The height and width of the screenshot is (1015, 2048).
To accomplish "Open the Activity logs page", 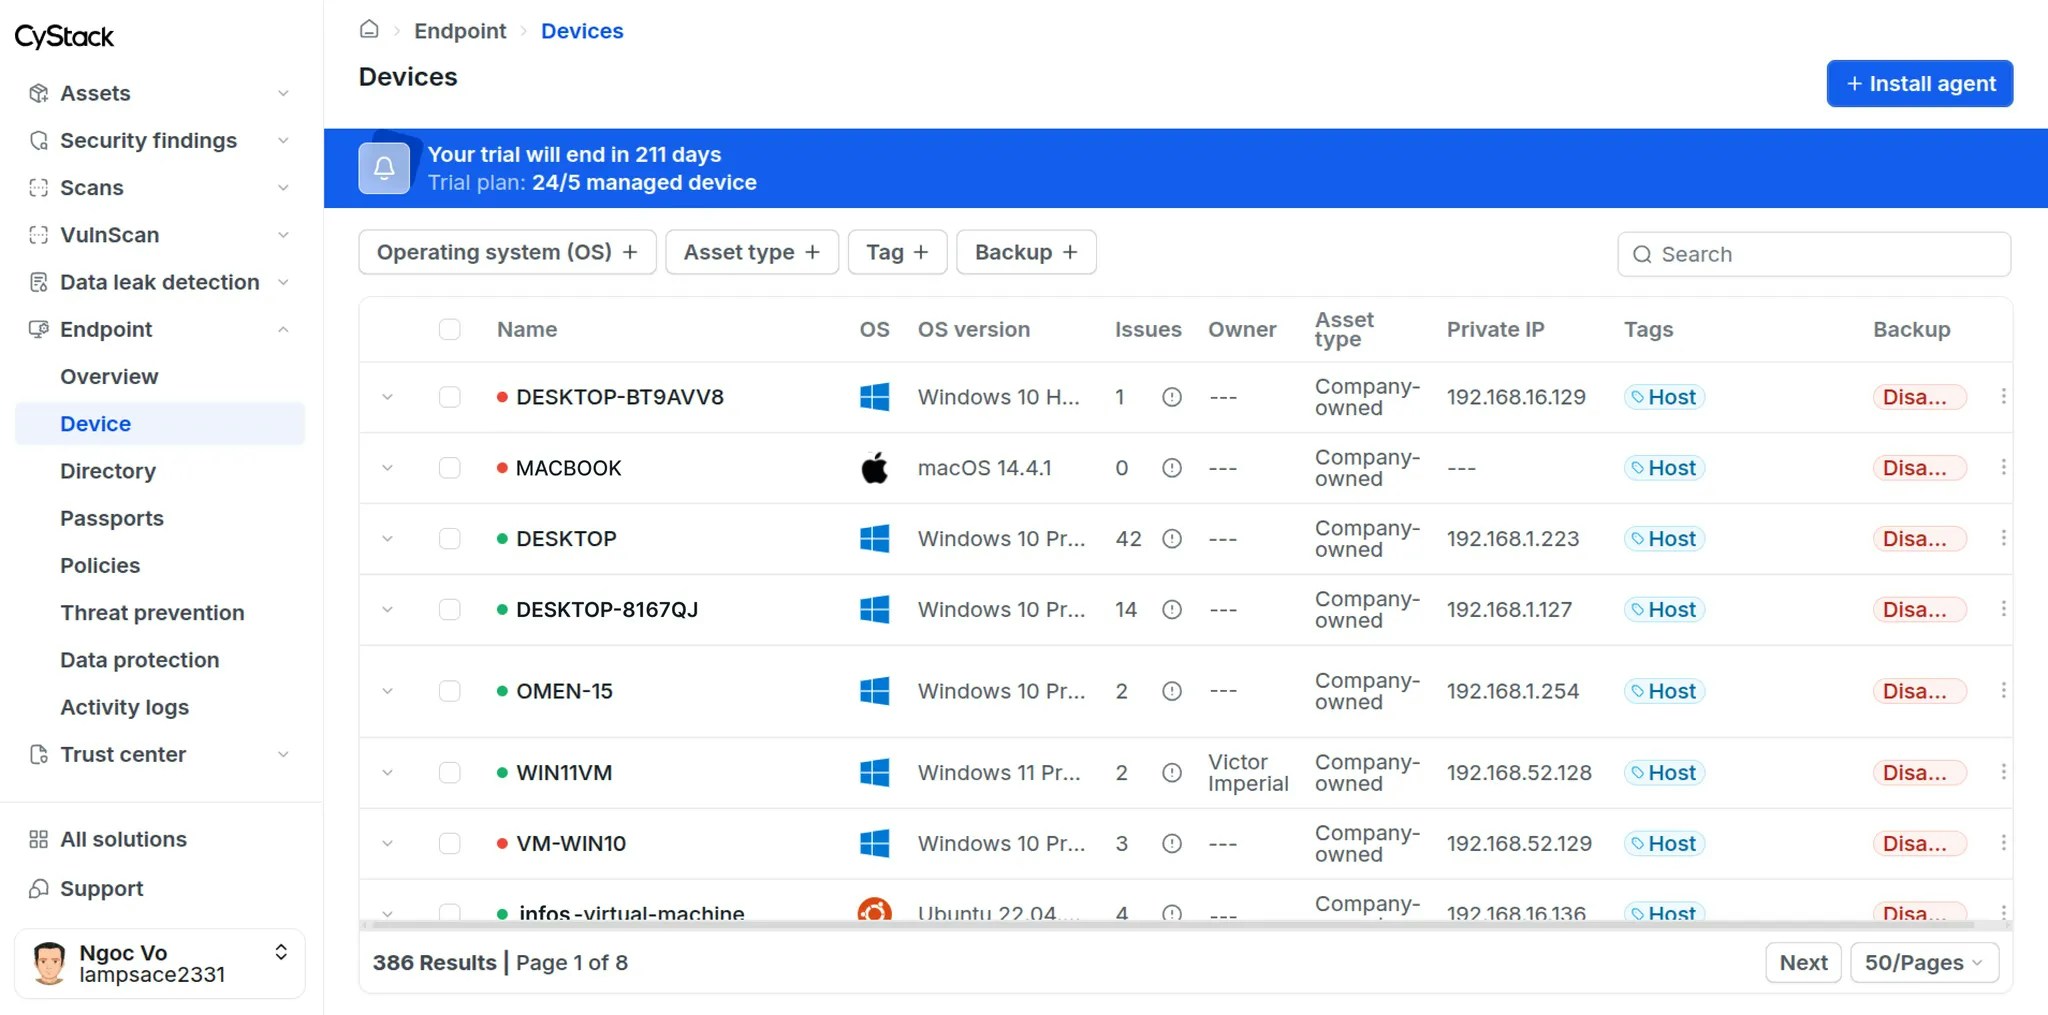I will [x=124, y=707].
